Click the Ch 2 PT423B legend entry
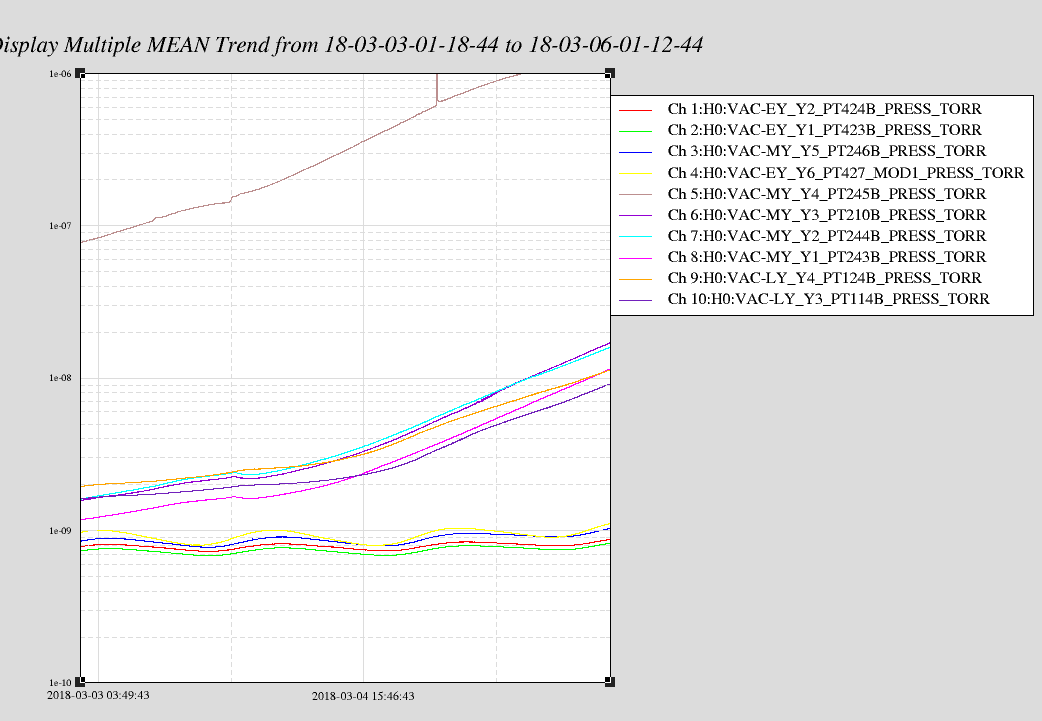Viewport: 1042px width, 721px height. tap(800, 130)
